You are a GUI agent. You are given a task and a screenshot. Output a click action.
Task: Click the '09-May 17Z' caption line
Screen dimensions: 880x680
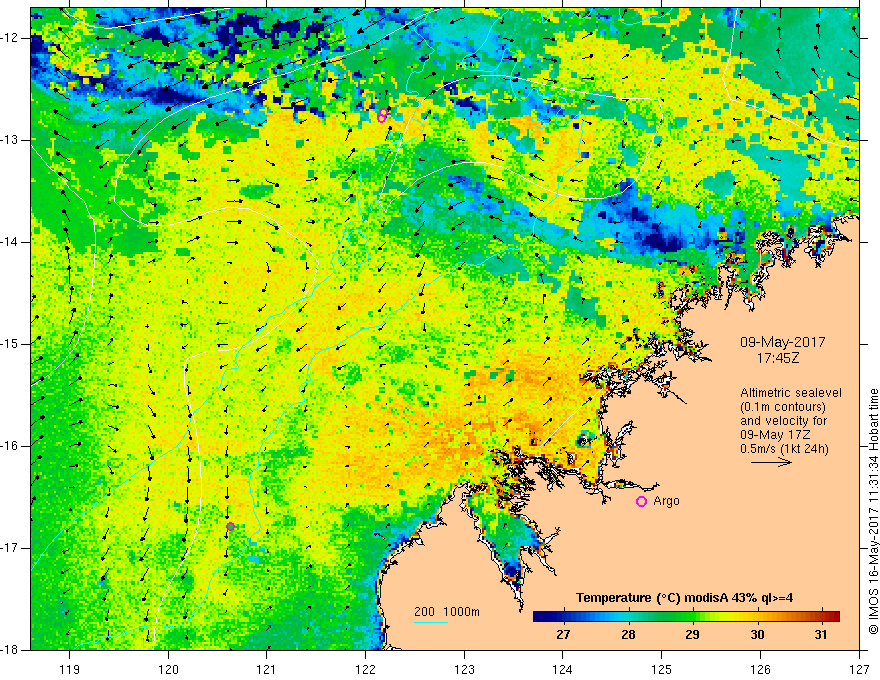(774, 435)
